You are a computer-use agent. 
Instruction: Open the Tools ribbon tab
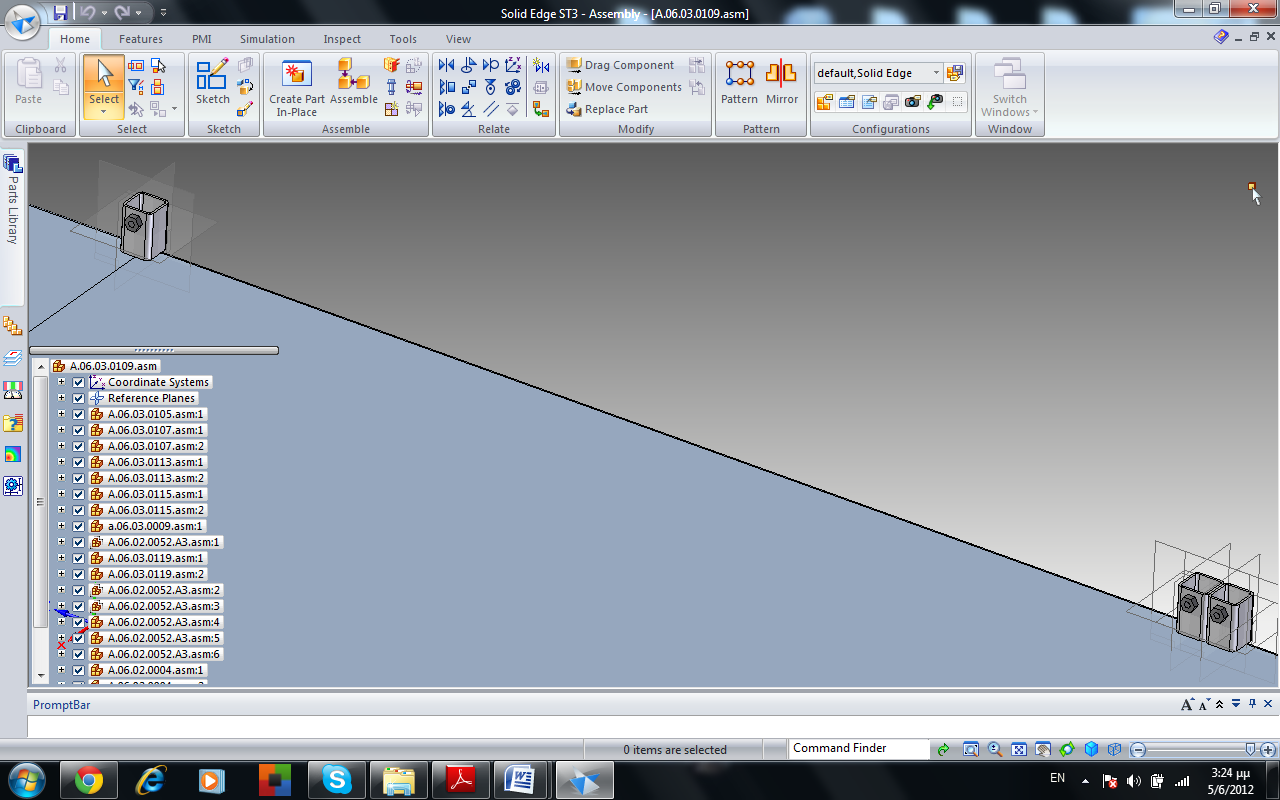pos(403,39)
